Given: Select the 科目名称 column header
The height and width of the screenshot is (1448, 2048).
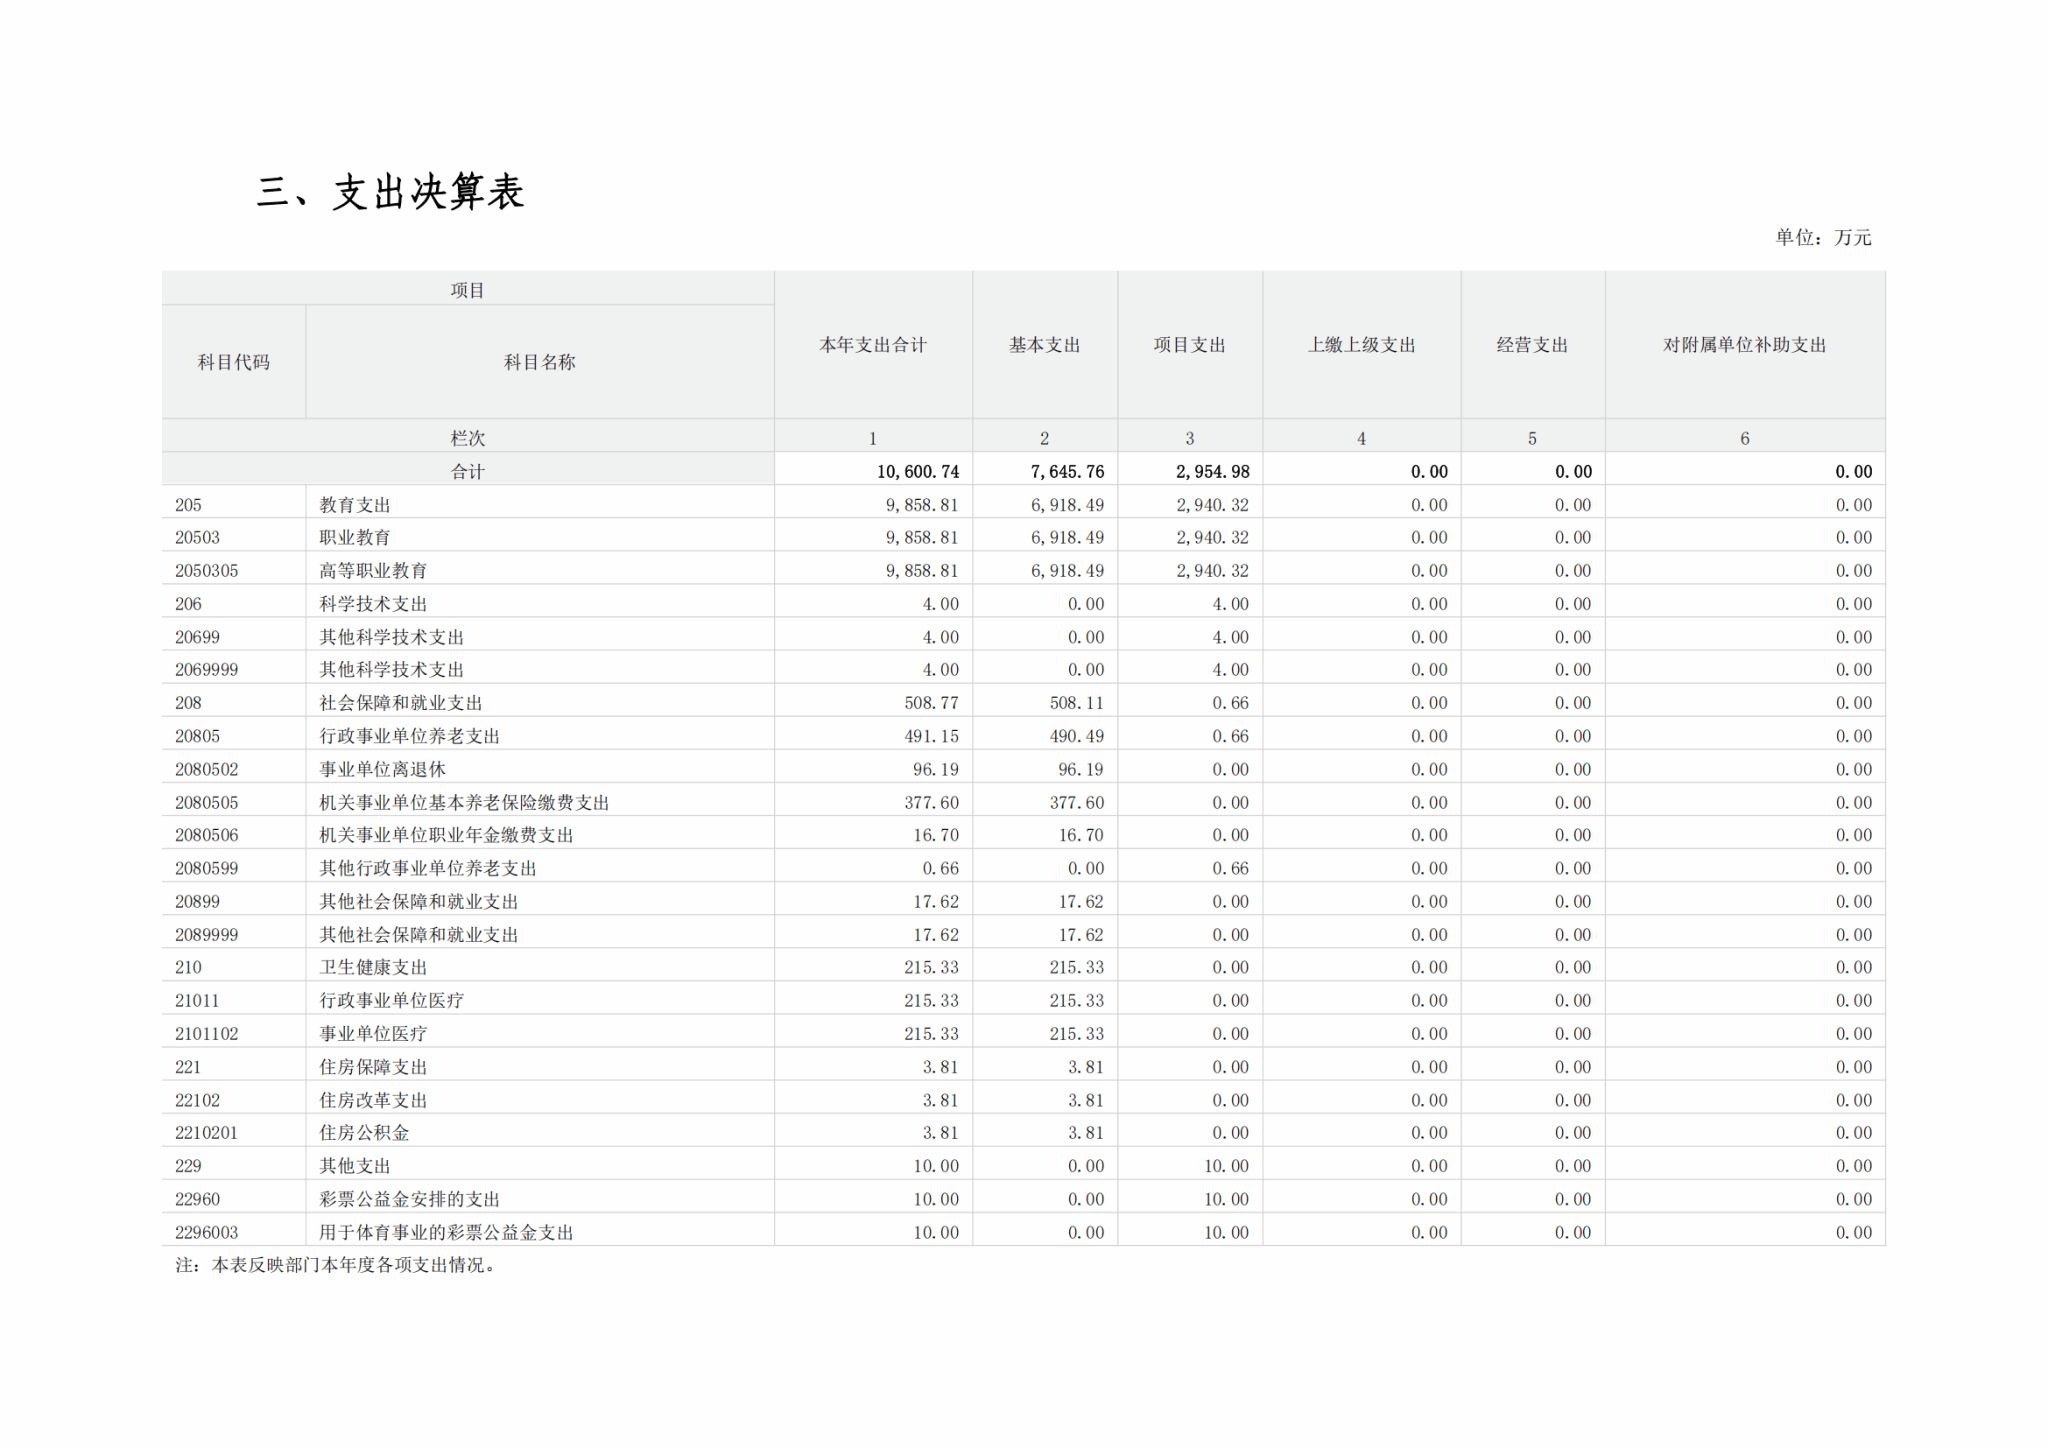Looking at the screenshot, I should point(539,362).
